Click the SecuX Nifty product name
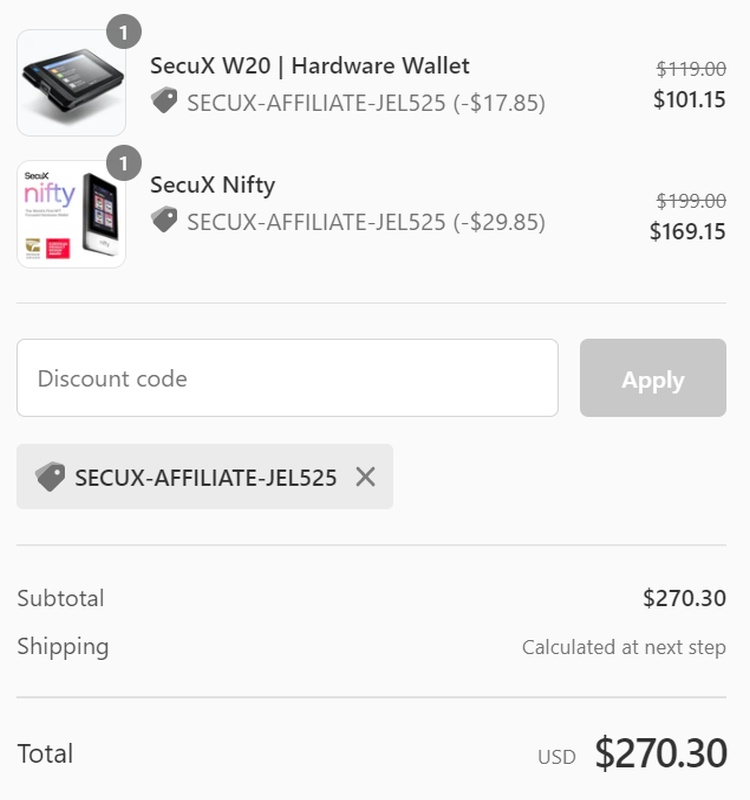Viewport: 750px width, 800px height. coord(213,185)
